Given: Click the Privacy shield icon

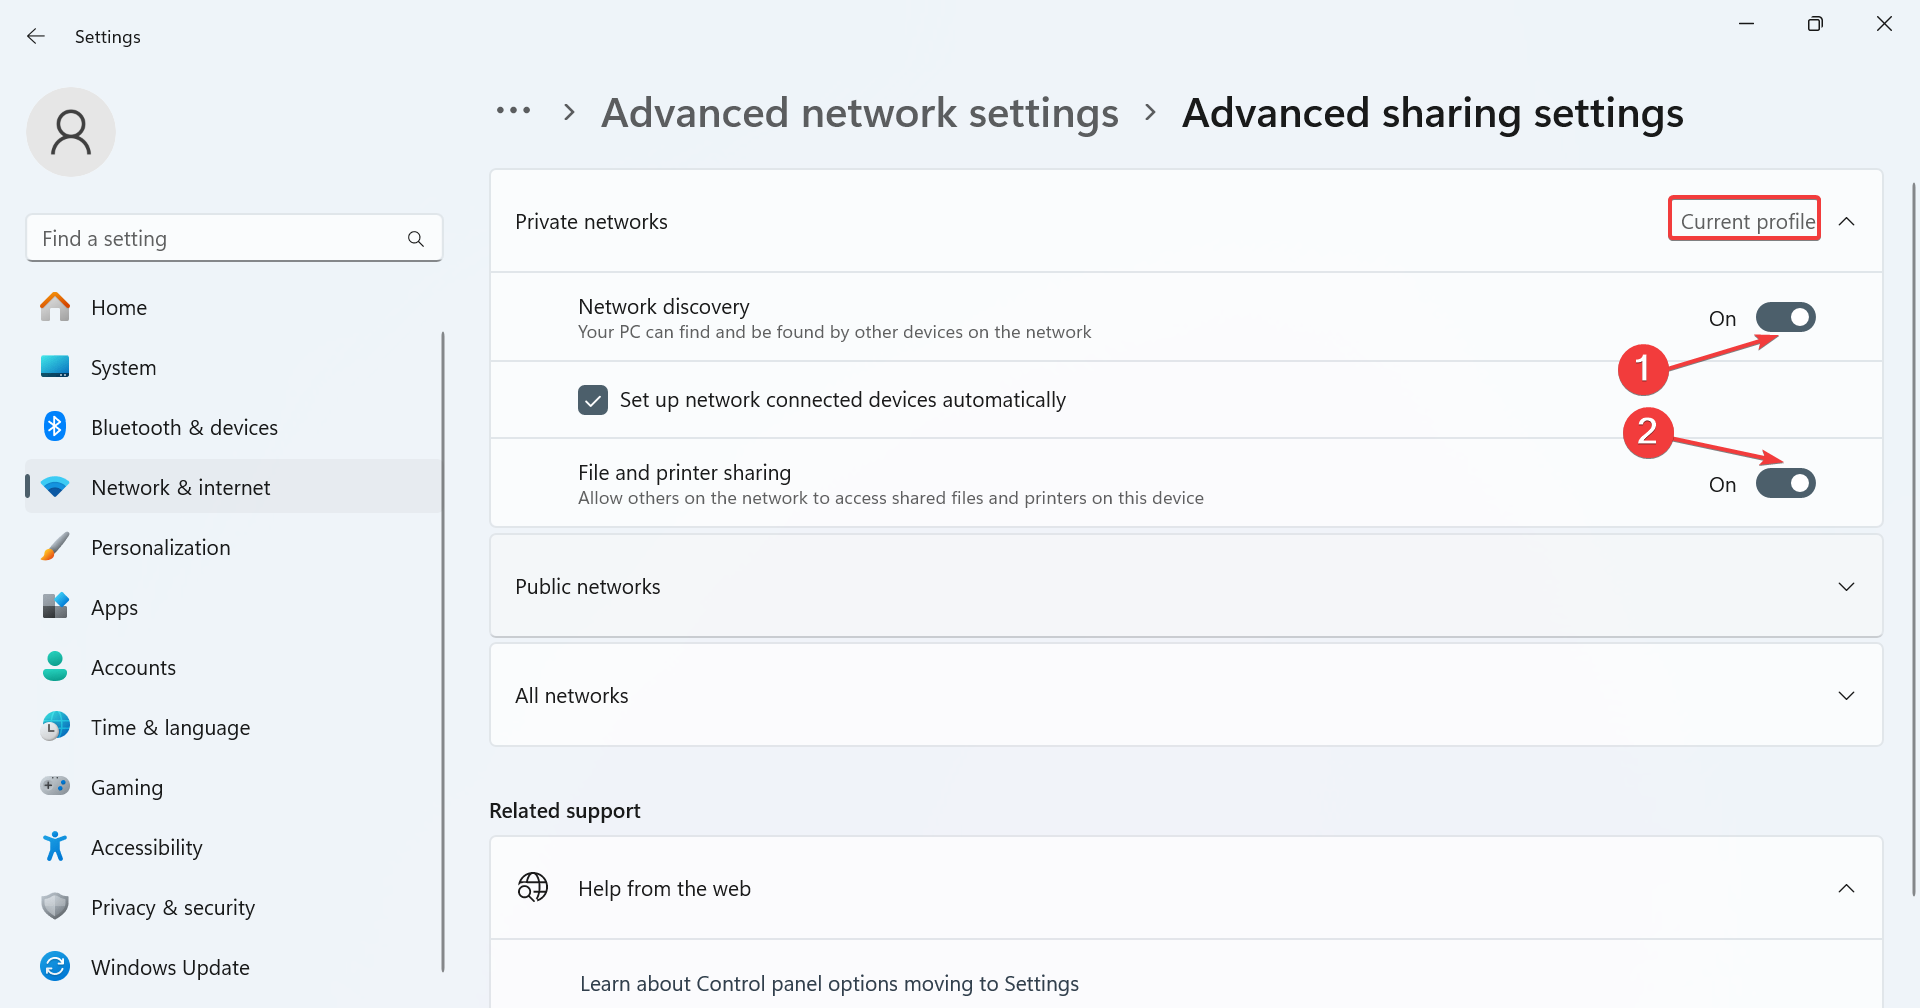Looking at the screenshot, I should 55,907.
